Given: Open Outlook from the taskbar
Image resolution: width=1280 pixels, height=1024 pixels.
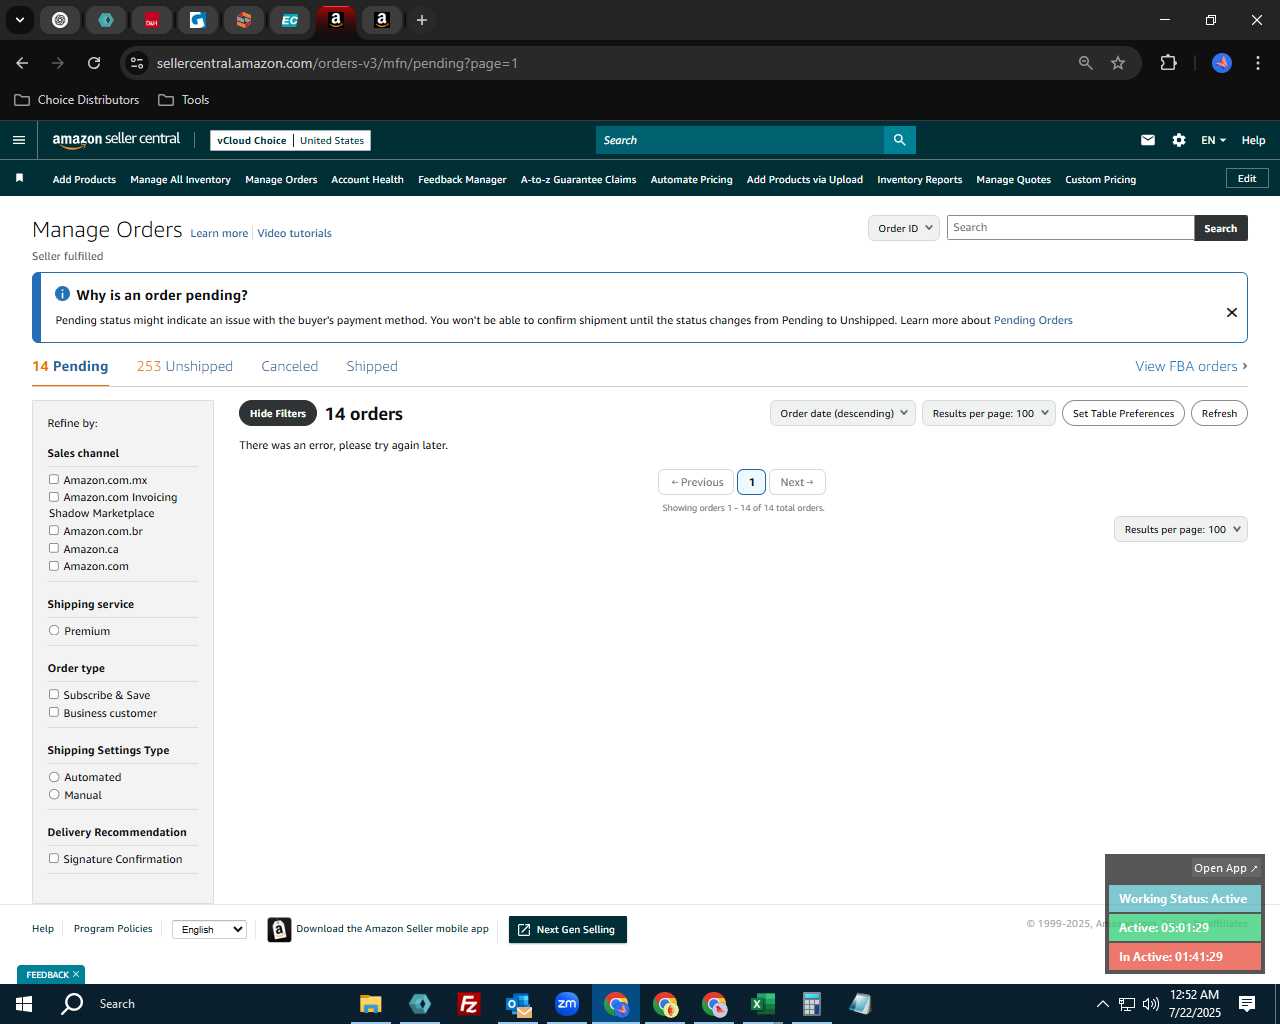Looking at the screenshot, I should point(518,1004).
